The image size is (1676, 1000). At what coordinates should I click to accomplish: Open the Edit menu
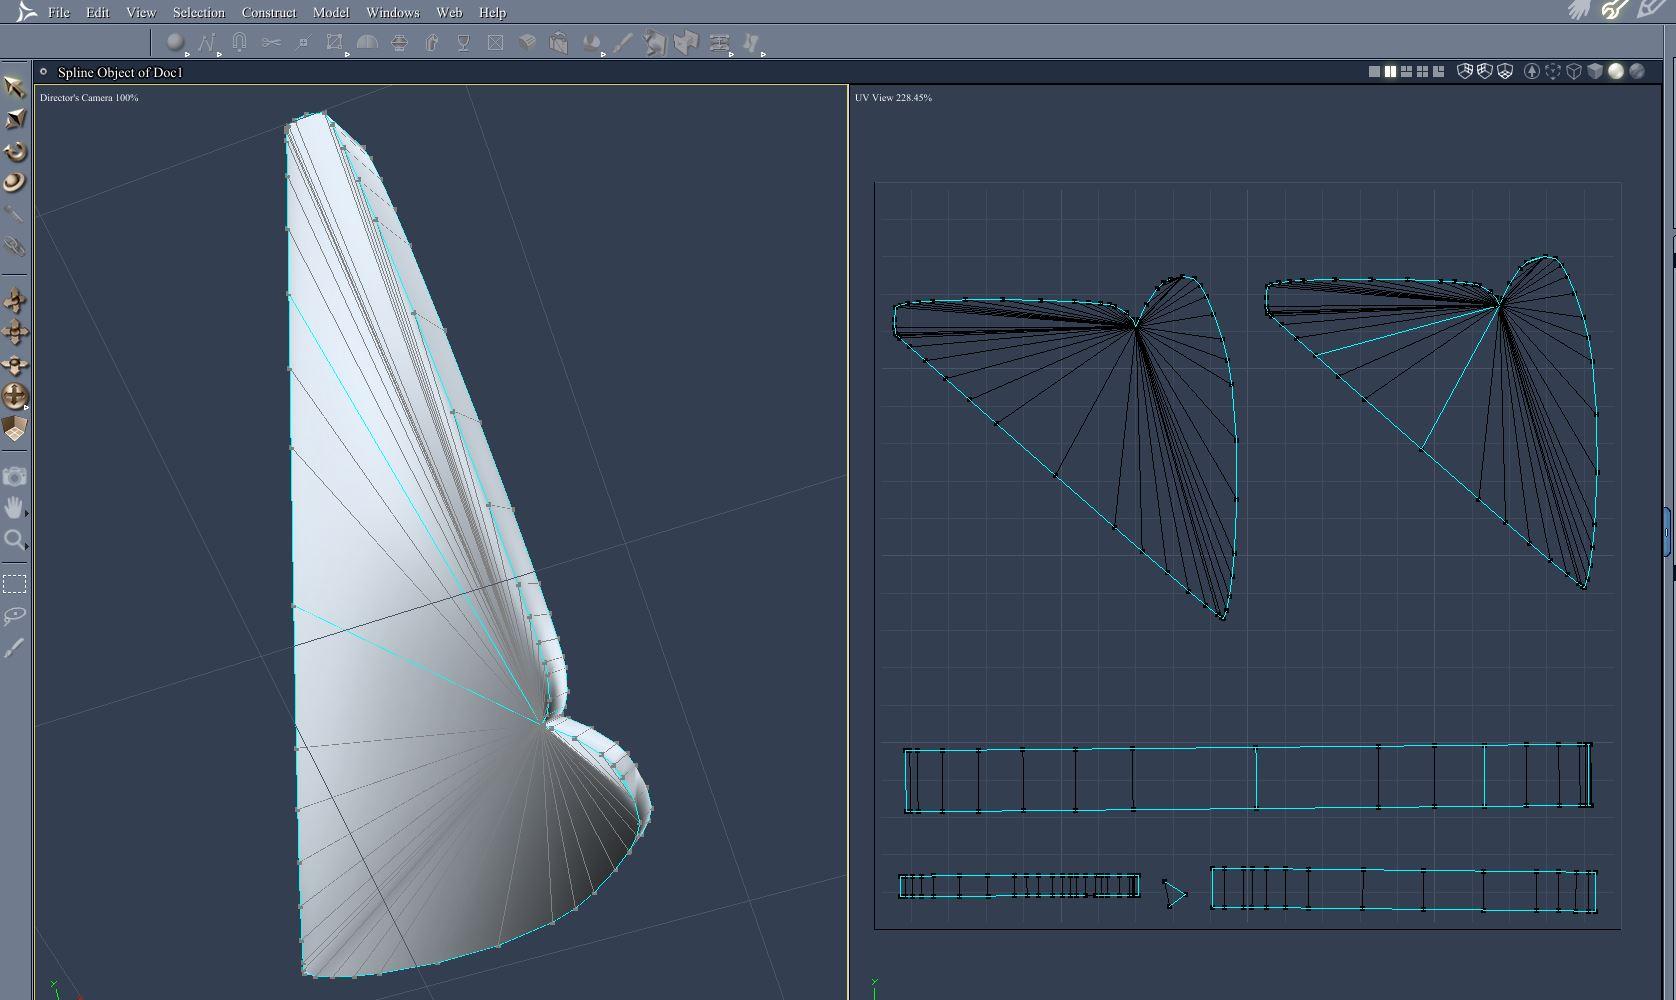[x=97, y=12]
